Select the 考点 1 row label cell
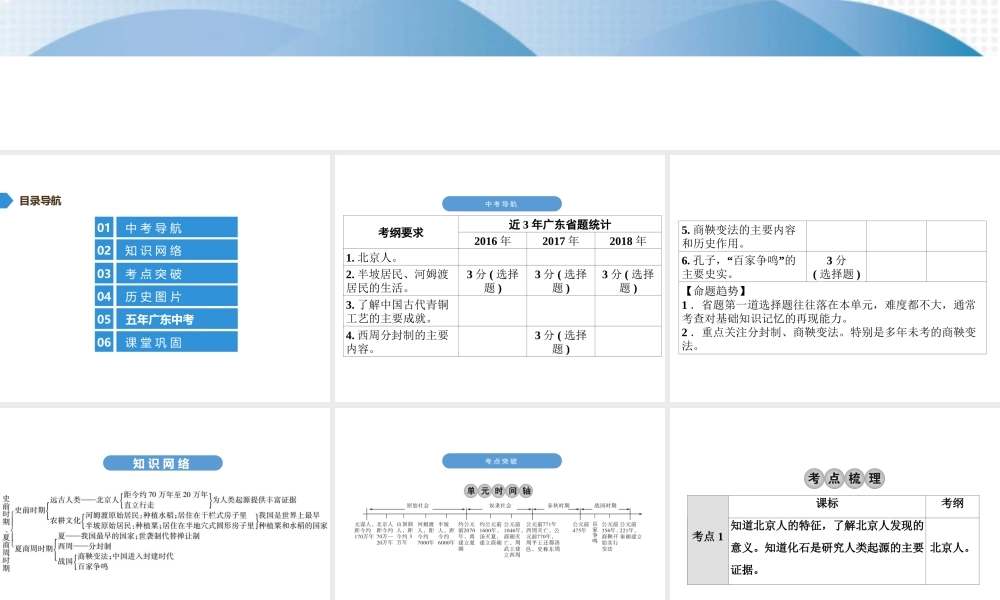This screenshot has width=1000, height=600. click(x=708, y=536)
